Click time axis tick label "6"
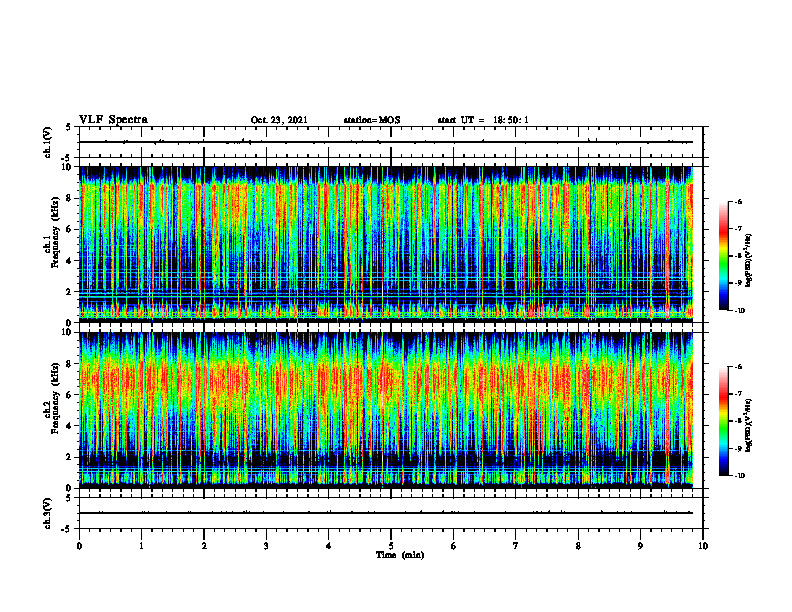The height and width of the screenshot is (612, 792). click(454, 546)
